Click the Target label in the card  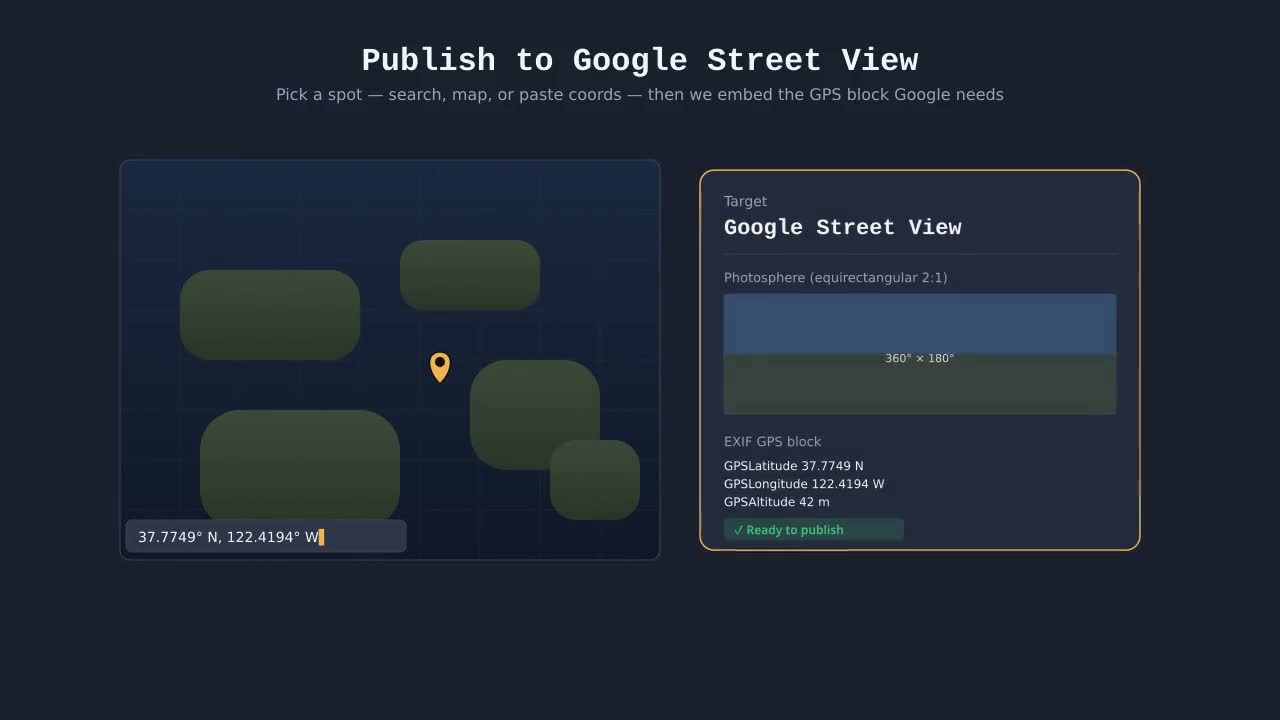(x=746, y=201)
